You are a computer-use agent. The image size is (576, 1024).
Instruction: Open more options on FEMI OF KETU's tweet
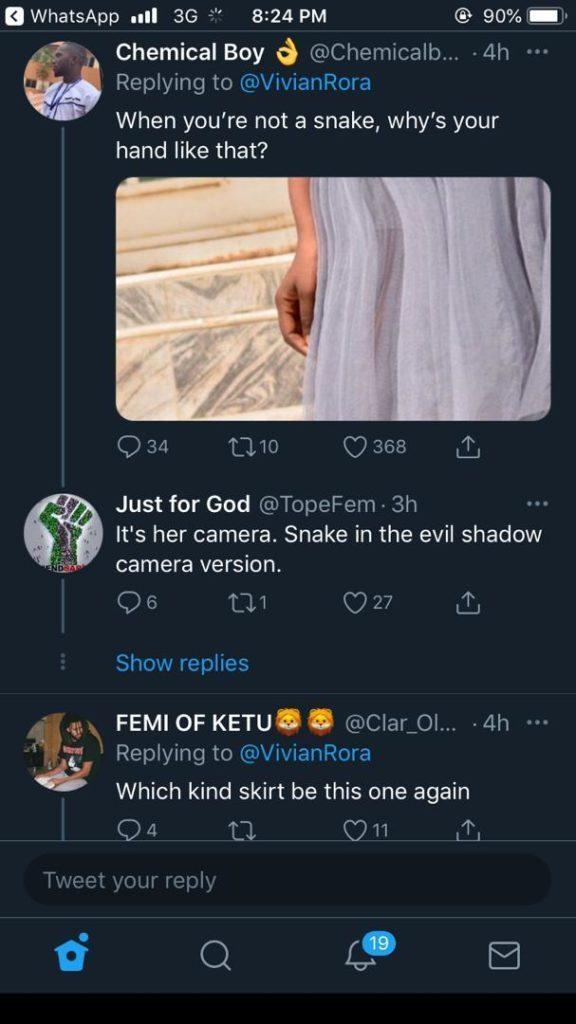pyautogui.click(x=536, y=723)
